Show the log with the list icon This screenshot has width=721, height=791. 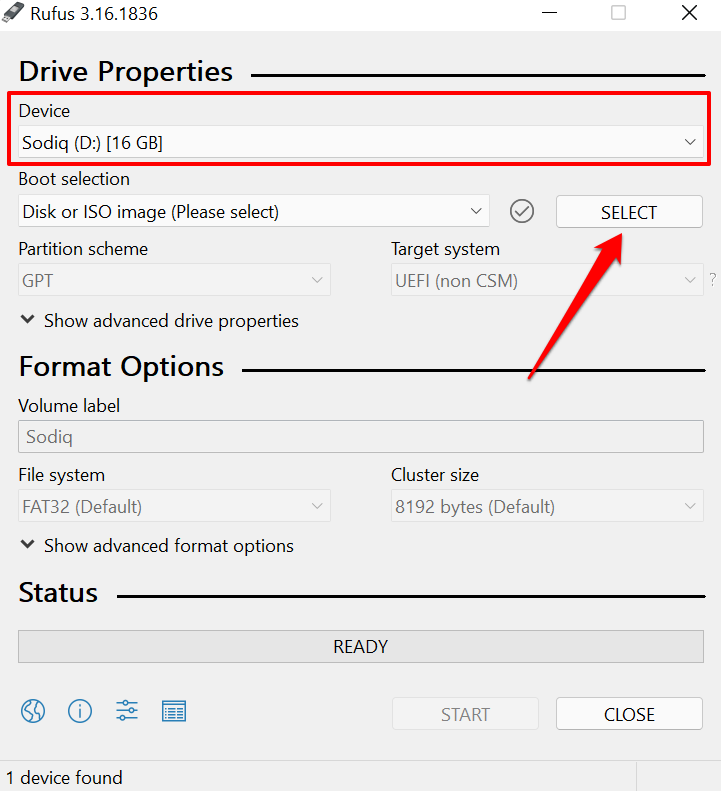(x=174, y=711)
